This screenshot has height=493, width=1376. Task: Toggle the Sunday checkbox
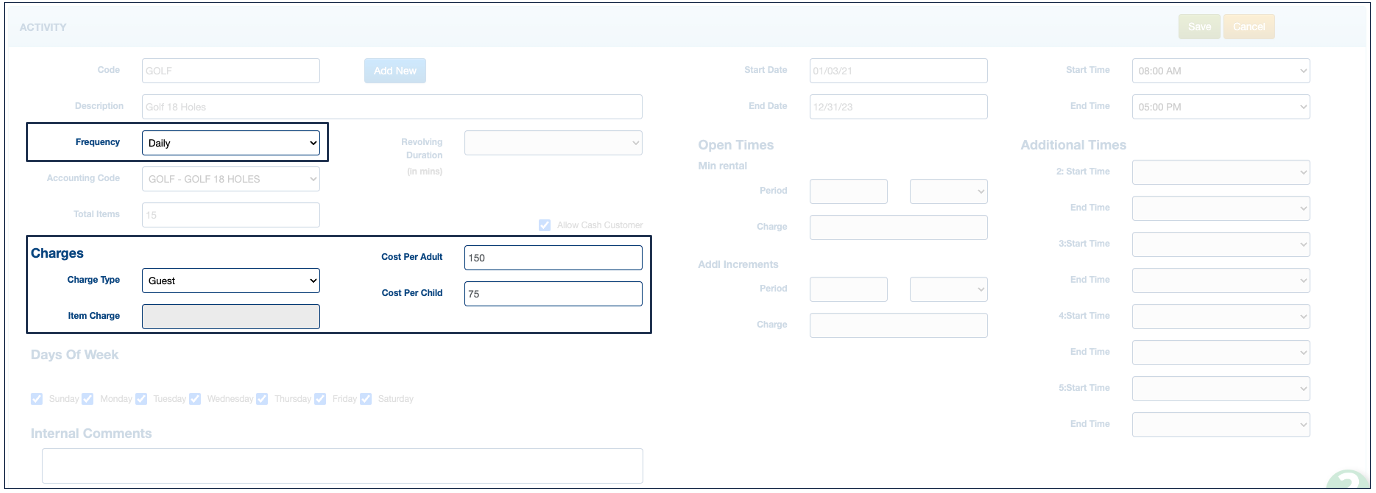38,399
